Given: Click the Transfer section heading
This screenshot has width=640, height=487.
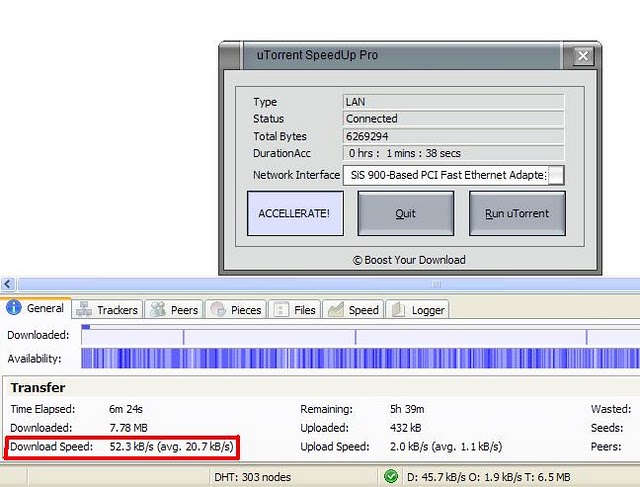Looking at the screenshot, I should click(x=38, y=387).
